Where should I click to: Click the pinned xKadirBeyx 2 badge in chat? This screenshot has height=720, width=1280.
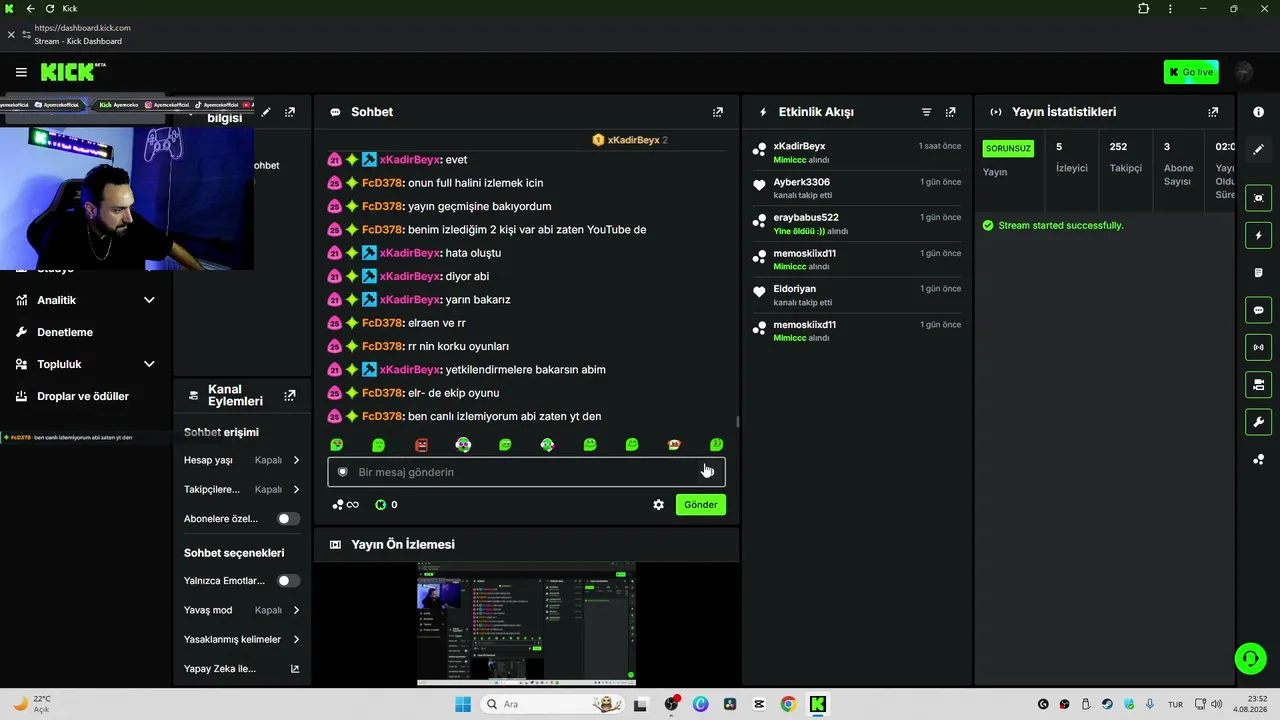pyautogui.click(x=630, y=140)
